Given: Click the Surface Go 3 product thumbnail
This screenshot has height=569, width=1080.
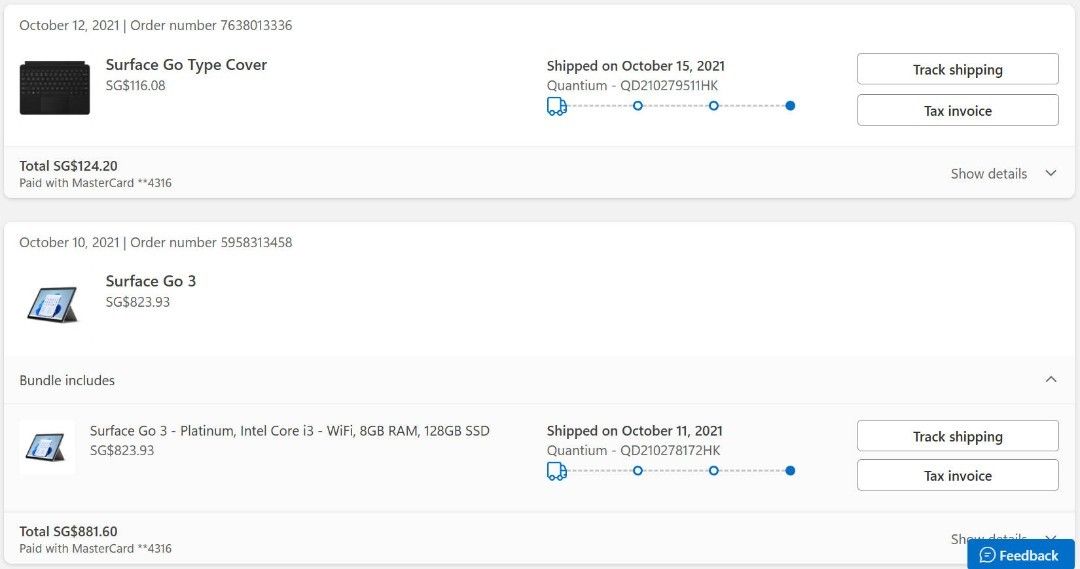Looking at the screenshot, I should click(52, 304).
